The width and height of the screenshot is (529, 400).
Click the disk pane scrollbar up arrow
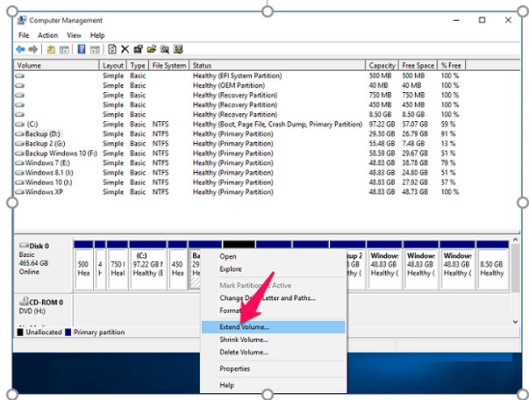pyautogui.click(x=515, y=240)
